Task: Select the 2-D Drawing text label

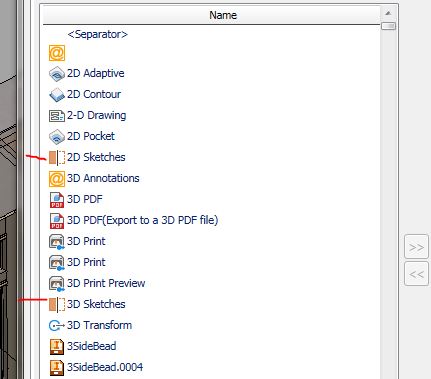Action: coord(96,115)
